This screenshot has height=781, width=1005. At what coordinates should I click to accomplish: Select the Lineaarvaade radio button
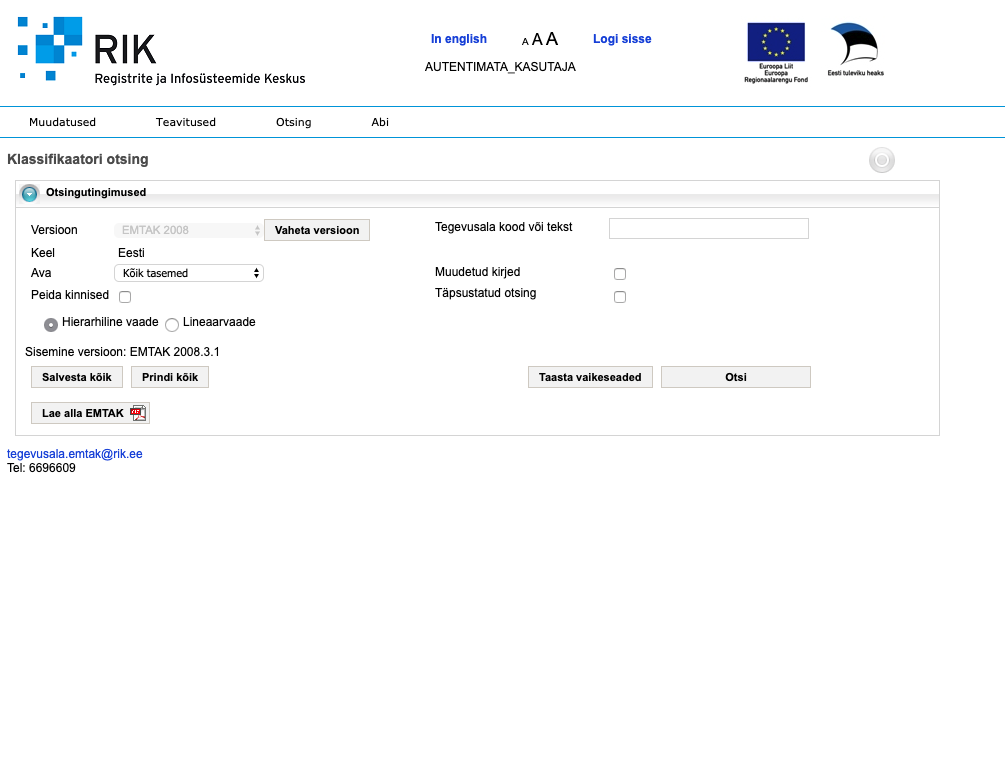tap(172, 325)
